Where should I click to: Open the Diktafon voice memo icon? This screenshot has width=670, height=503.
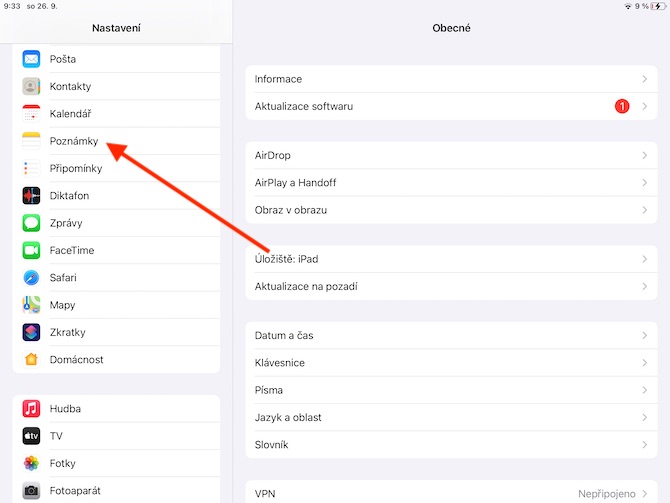pos(31,196)
